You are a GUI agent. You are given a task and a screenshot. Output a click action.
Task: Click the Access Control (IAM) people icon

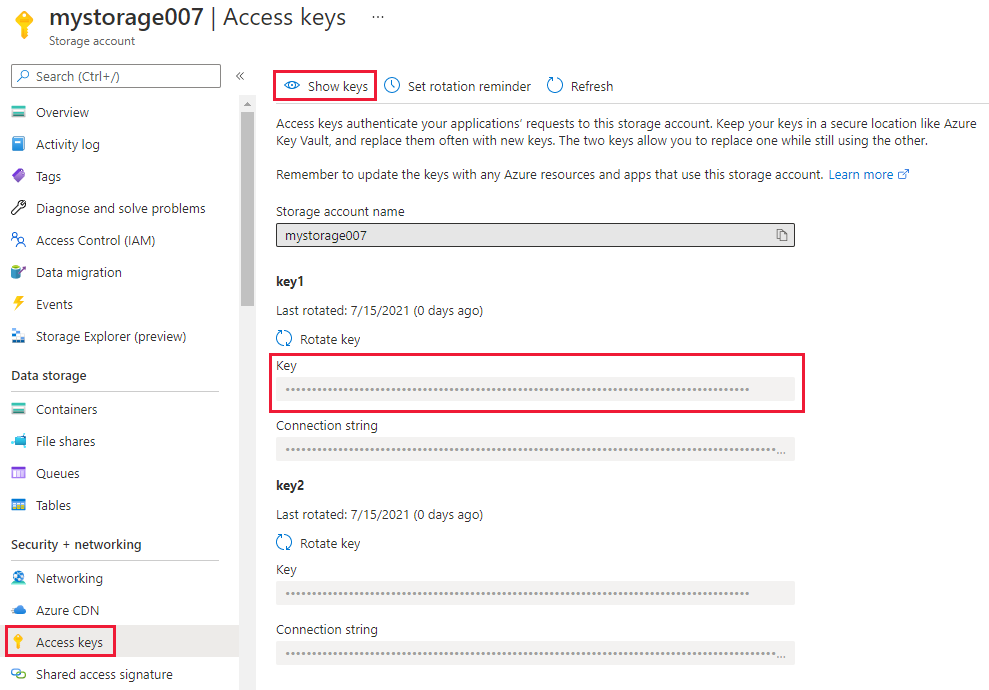pyautogui.click(x=19, y=240)
